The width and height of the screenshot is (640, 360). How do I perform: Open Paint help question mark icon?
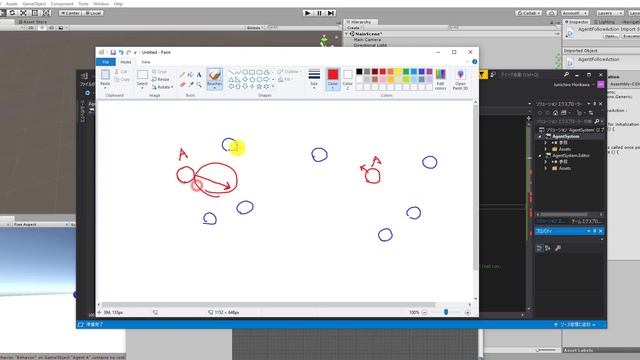pyautogui.click(x=474, y=62)
